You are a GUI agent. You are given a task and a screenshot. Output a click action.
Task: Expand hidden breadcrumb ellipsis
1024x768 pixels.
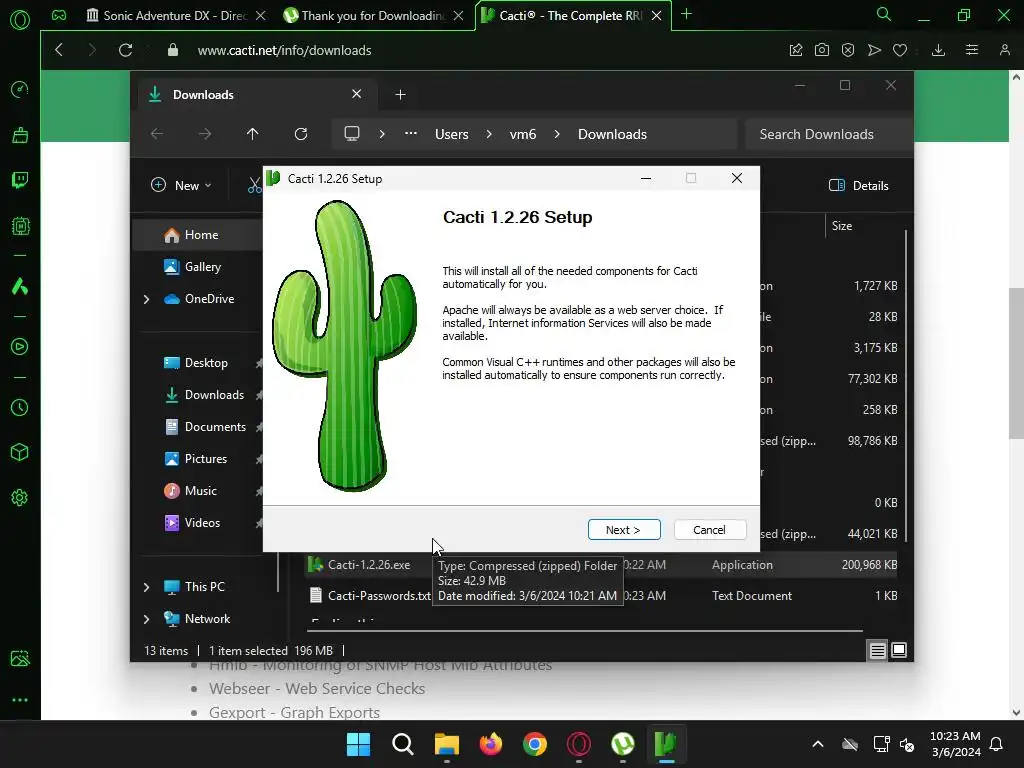point(411,133)
